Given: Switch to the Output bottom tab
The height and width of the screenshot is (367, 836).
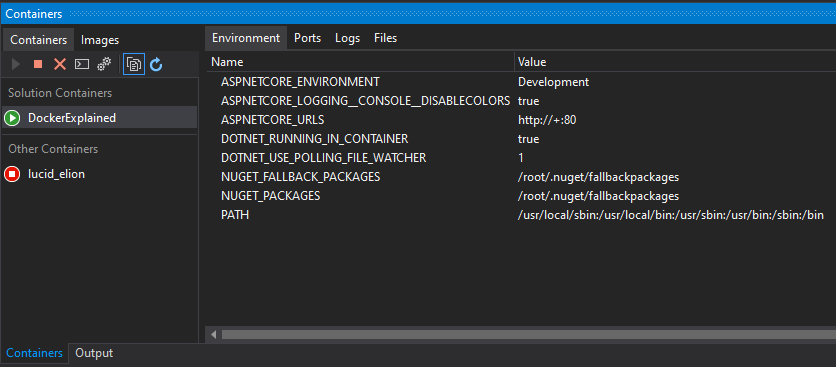Looking at the screenshot, I should pyautogui.click(x=94, y=353).
